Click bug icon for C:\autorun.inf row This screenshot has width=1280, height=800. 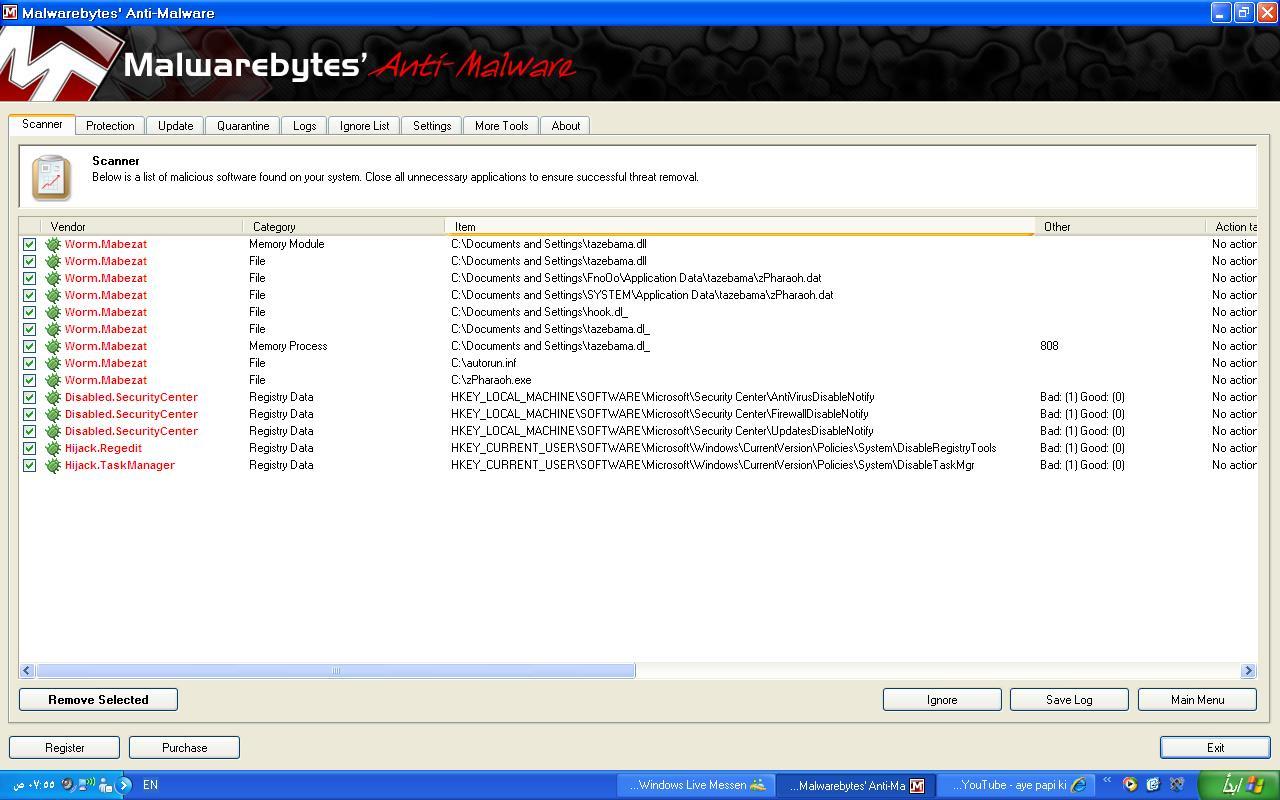(53, 363)
